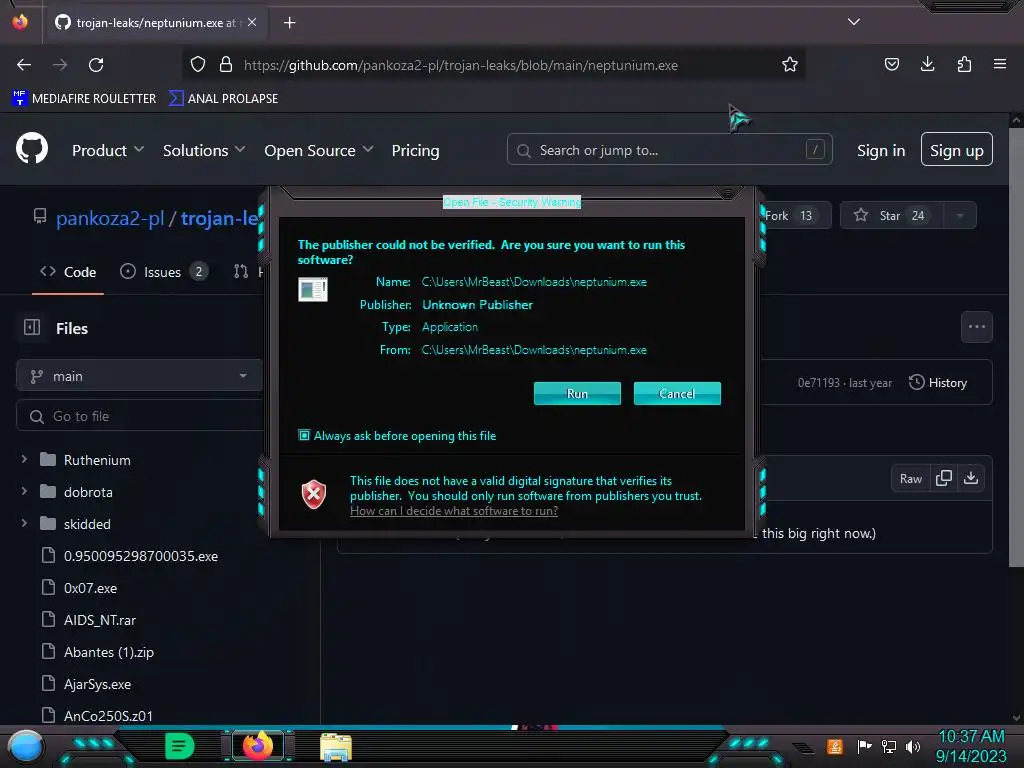Open the star list dropdown arrow

[960, 216]
